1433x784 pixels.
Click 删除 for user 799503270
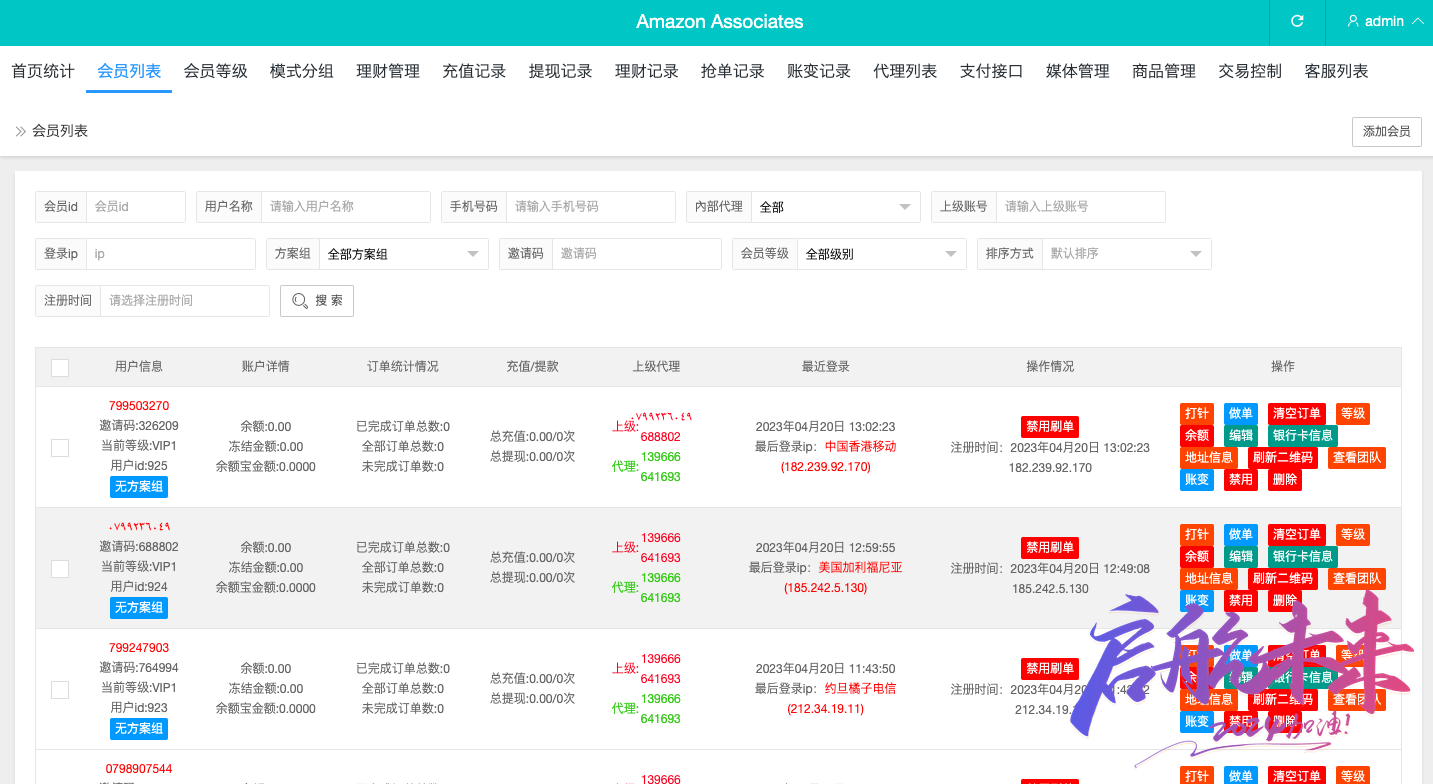tap(1285, 480)
